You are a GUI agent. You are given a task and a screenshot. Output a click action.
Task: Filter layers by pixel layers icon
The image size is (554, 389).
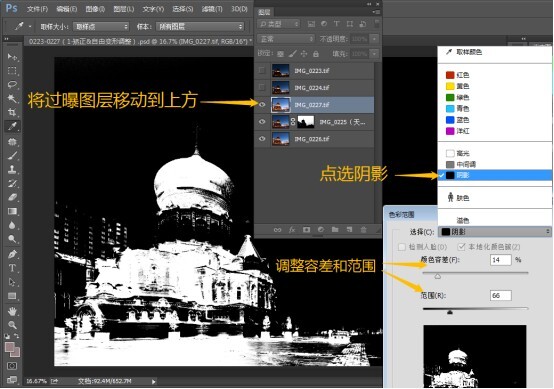point(311,24)
